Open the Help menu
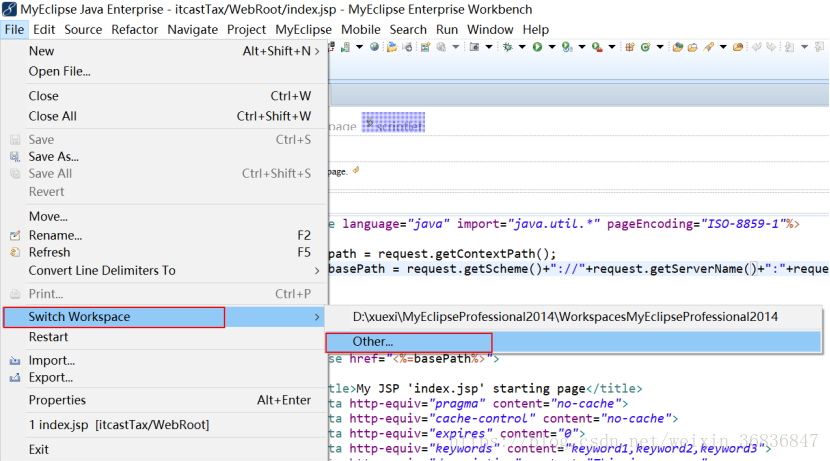The height and width of the screenshot is (461, 830). point(536,30)
